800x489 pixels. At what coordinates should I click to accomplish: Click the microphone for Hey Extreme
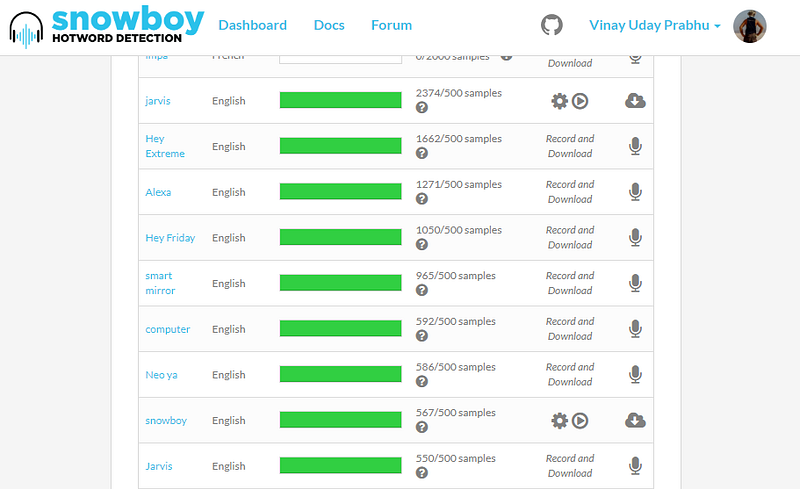click(x=635, y=146)
